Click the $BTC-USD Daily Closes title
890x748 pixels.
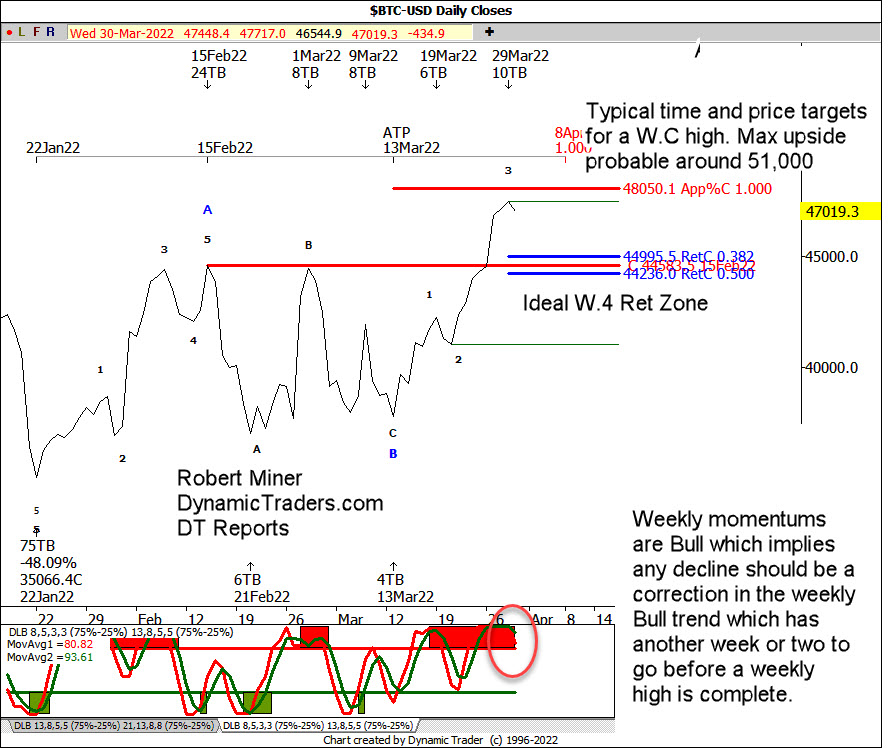coord(440,10)
